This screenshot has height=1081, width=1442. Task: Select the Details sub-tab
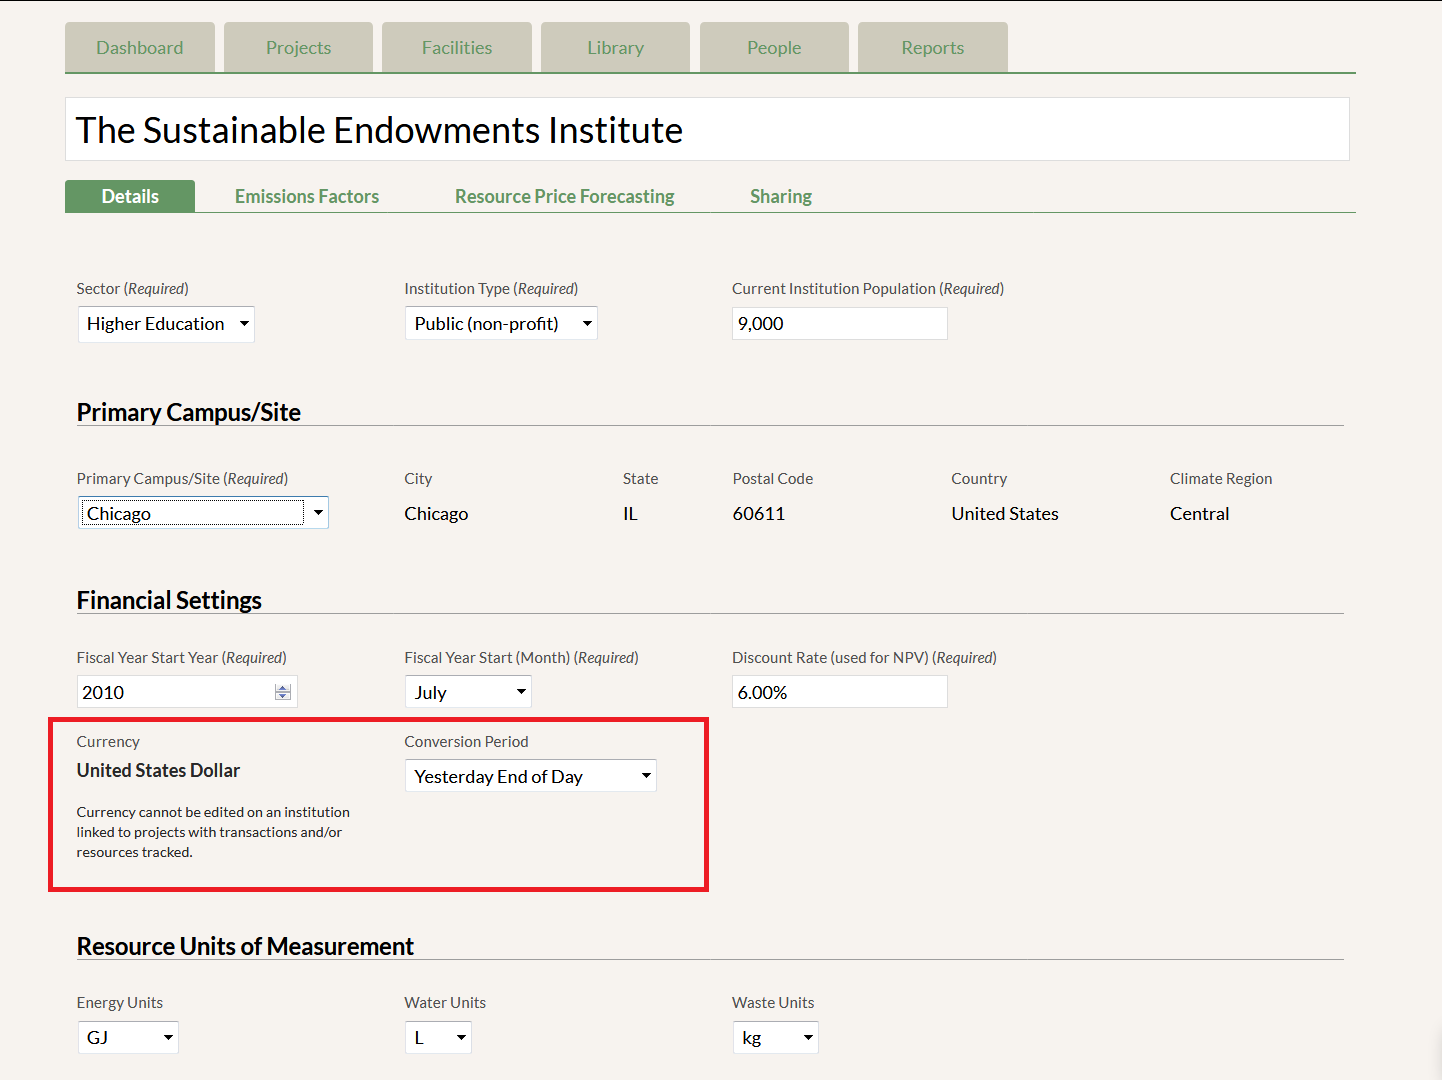point(130,196)
